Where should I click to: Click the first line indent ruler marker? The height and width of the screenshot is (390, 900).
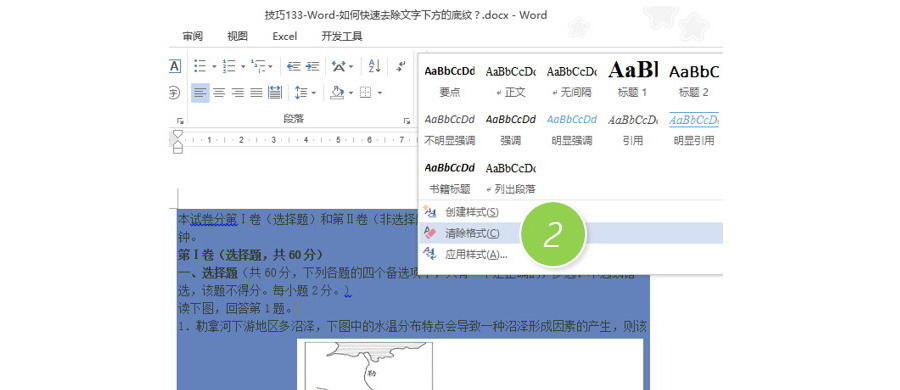coord(178,133)
